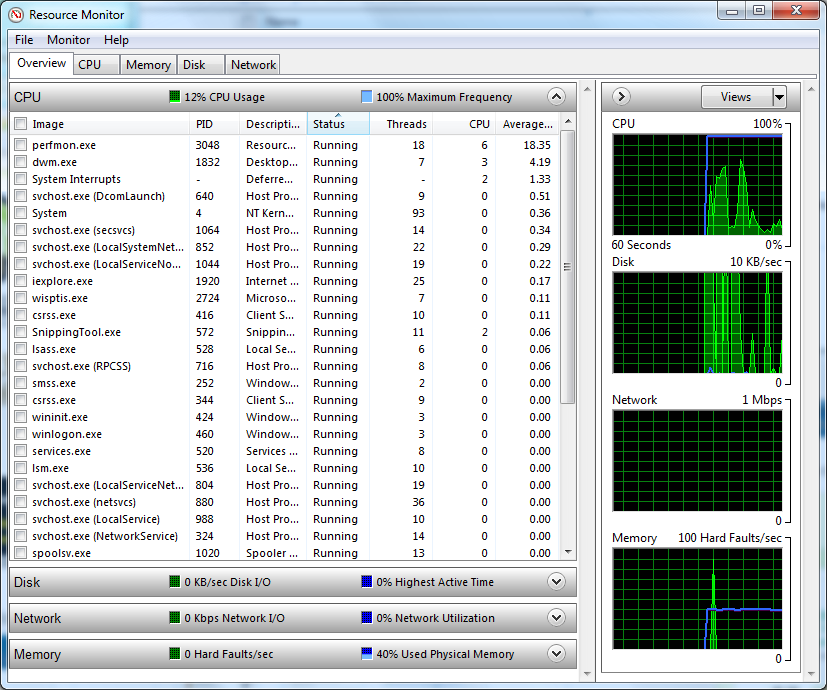Check the iexplore.exe checkbox
Screen dimensions: 827x690
pyautogui.click(x=21, y=281)
